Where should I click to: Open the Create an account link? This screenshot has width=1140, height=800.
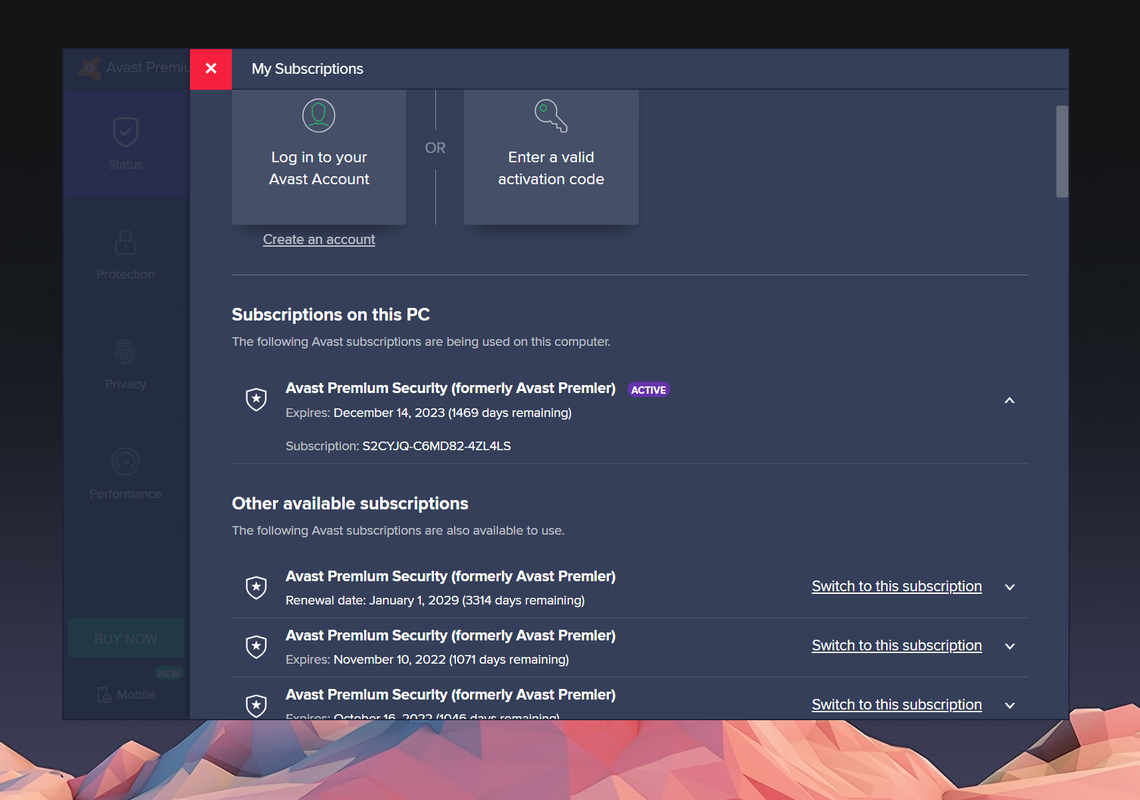(319, 239)
